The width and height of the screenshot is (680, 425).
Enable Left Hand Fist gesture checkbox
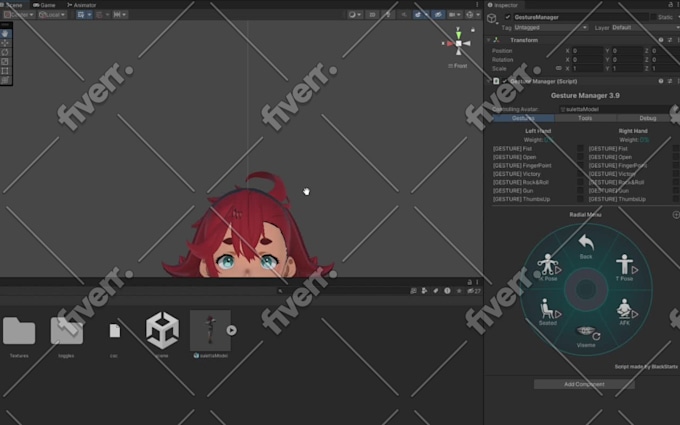pyautogui.click(x=580, y=148)
